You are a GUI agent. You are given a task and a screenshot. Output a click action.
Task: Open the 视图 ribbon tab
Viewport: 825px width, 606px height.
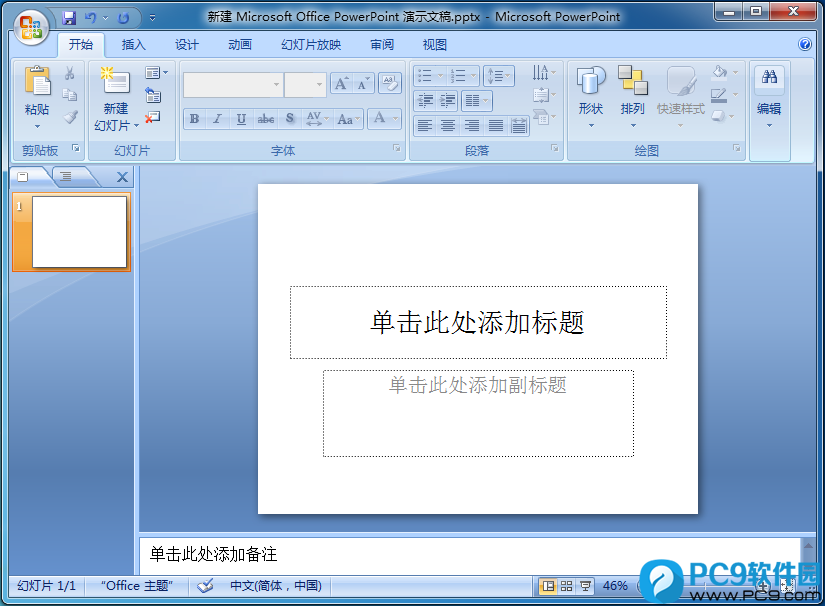pos(435,45)
